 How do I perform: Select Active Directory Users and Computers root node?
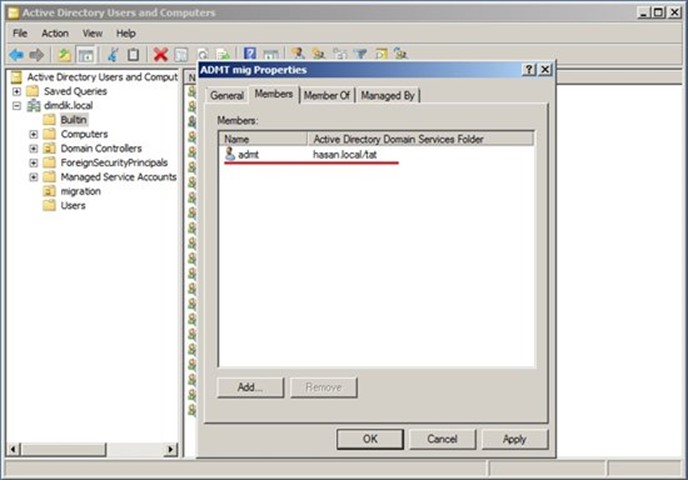102,77
